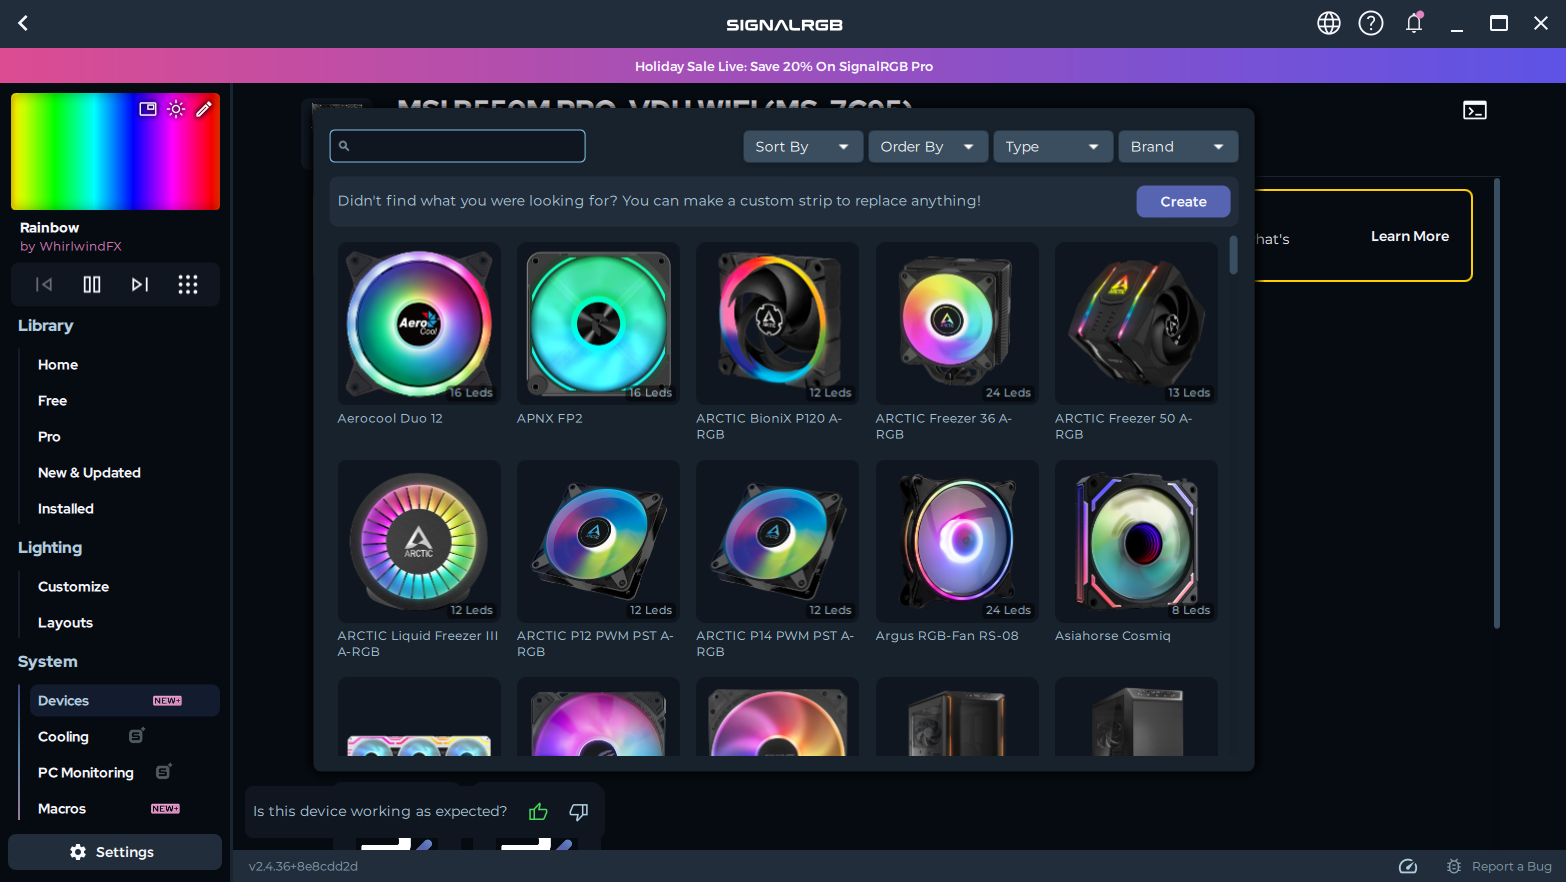Adjust brightness via the sun icon
Image resolution: width=1566 pixels, height=882 pixels.
pos(176,109)
